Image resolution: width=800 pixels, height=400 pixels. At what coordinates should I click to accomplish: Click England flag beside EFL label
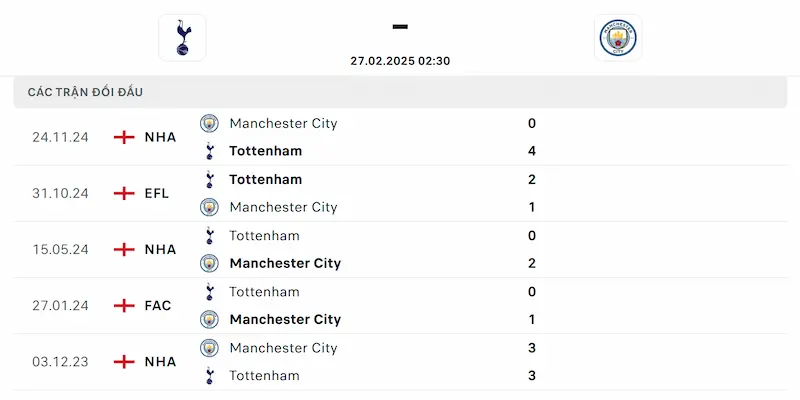(124, 193)
